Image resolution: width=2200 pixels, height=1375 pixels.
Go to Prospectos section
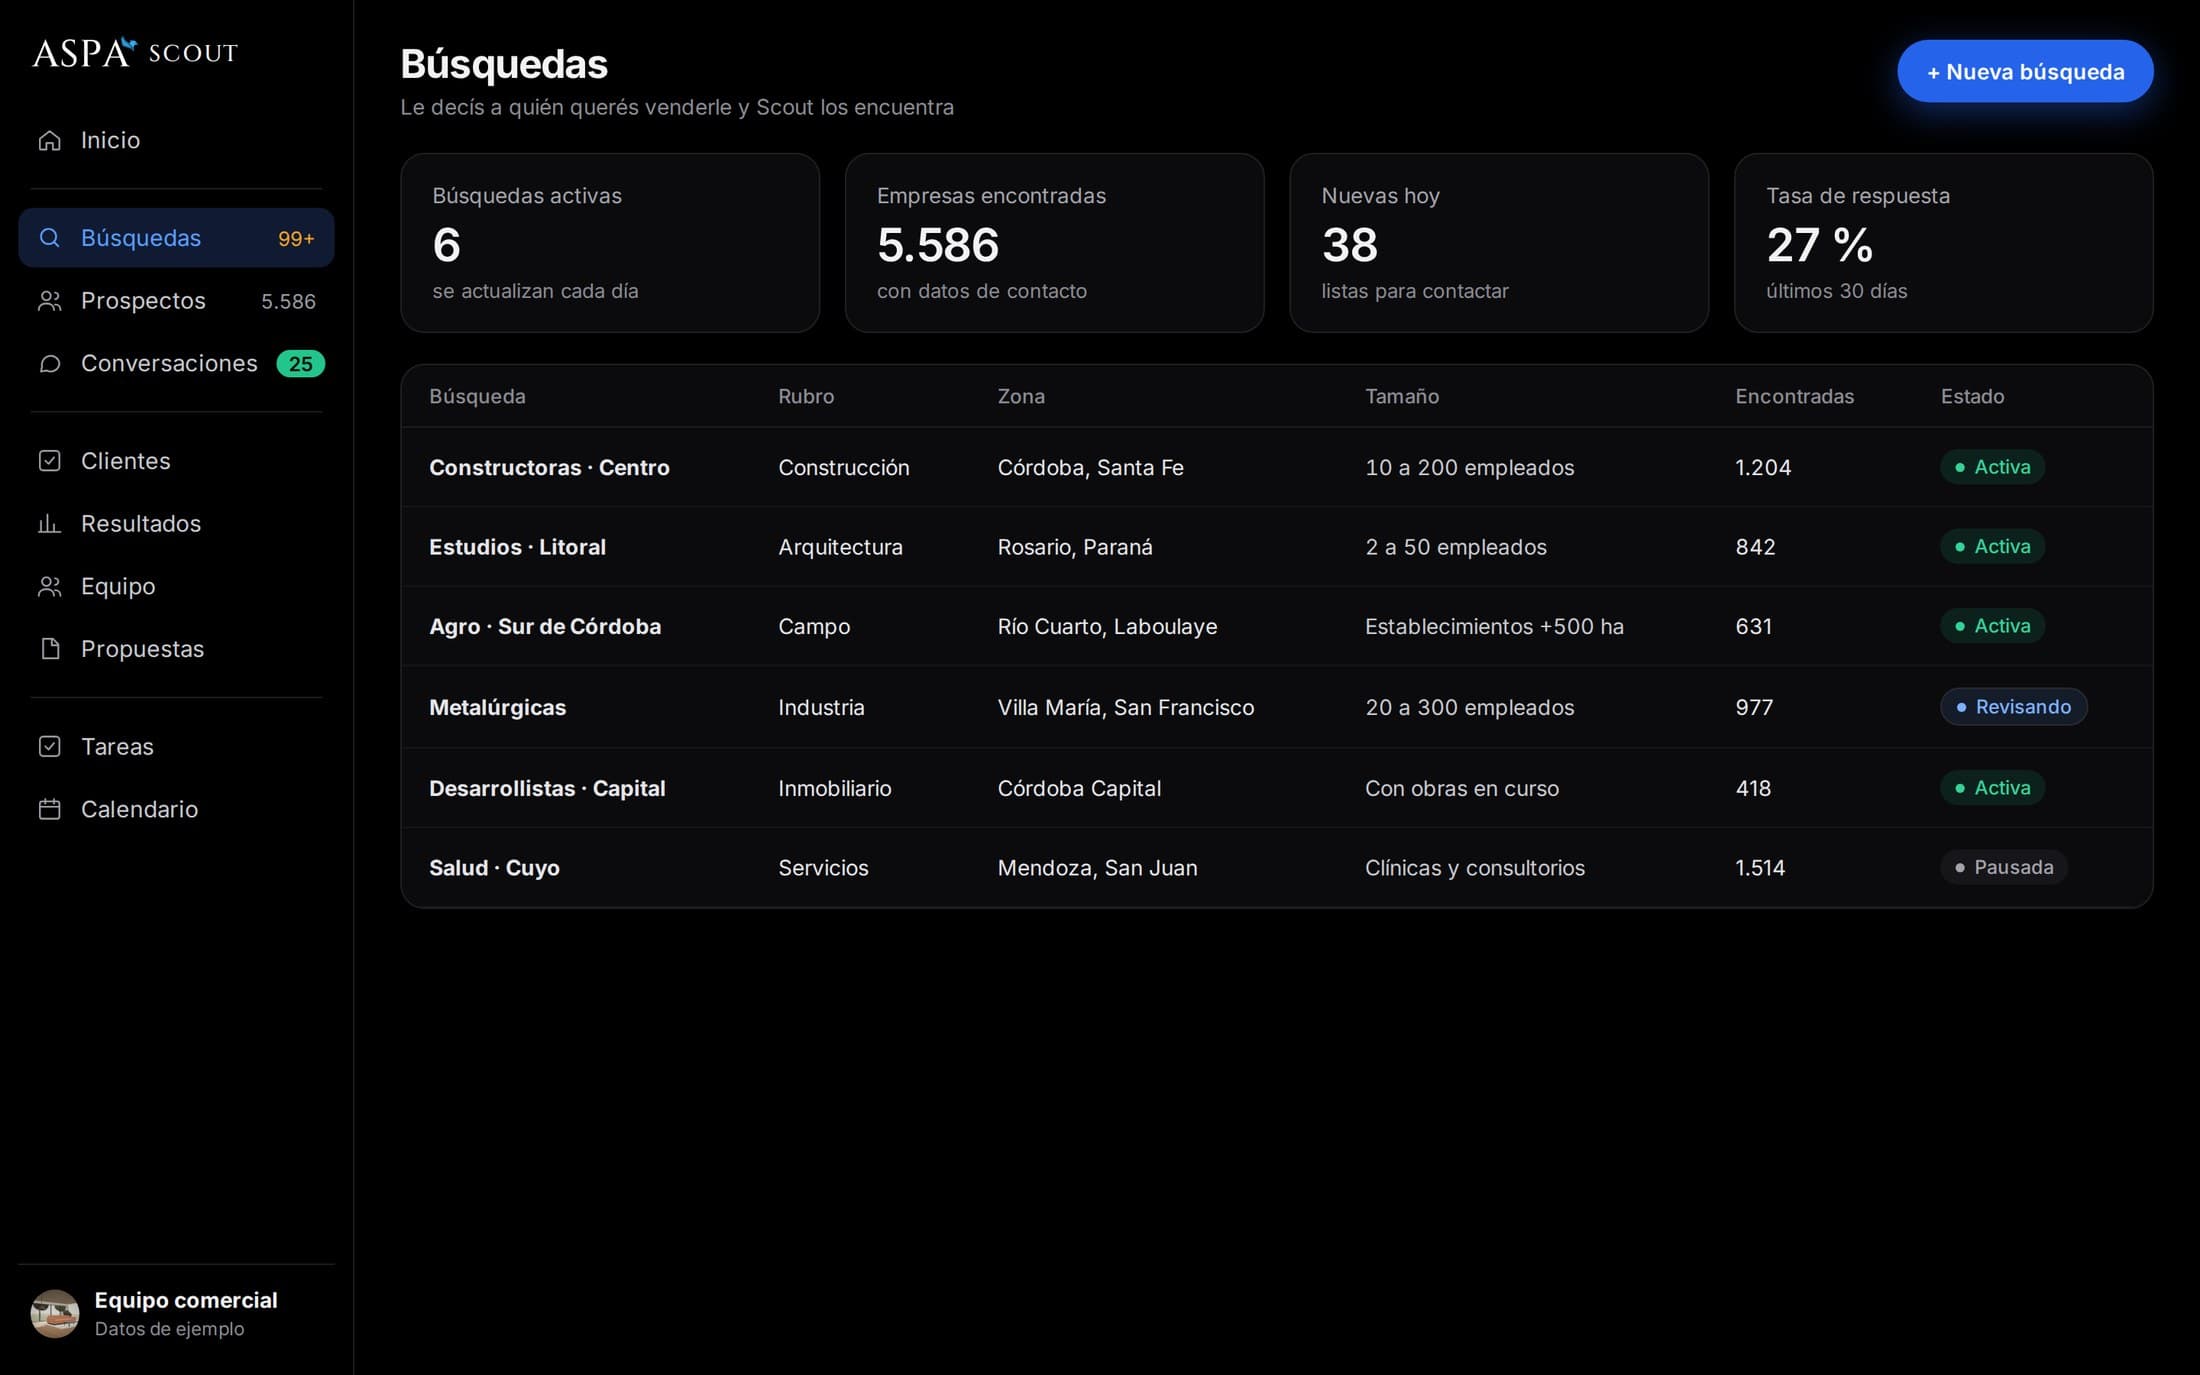pos(176,301)
